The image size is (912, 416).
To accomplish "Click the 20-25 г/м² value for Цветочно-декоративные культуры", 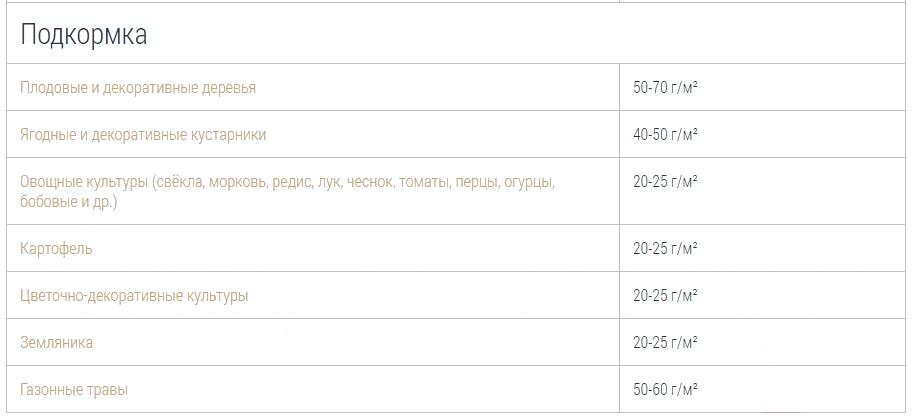I will (x=665, y=296).
